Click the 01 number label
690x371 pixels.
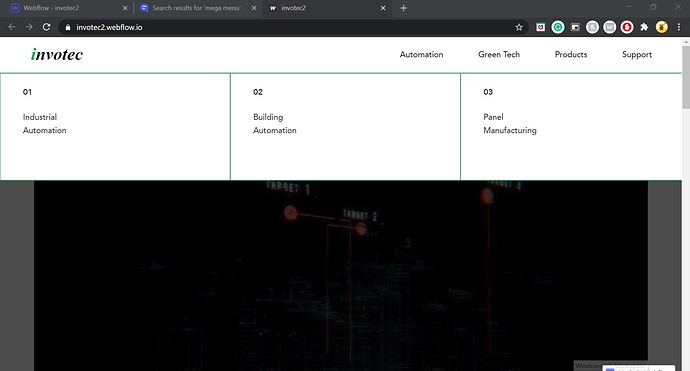click(x=27, y=92)
